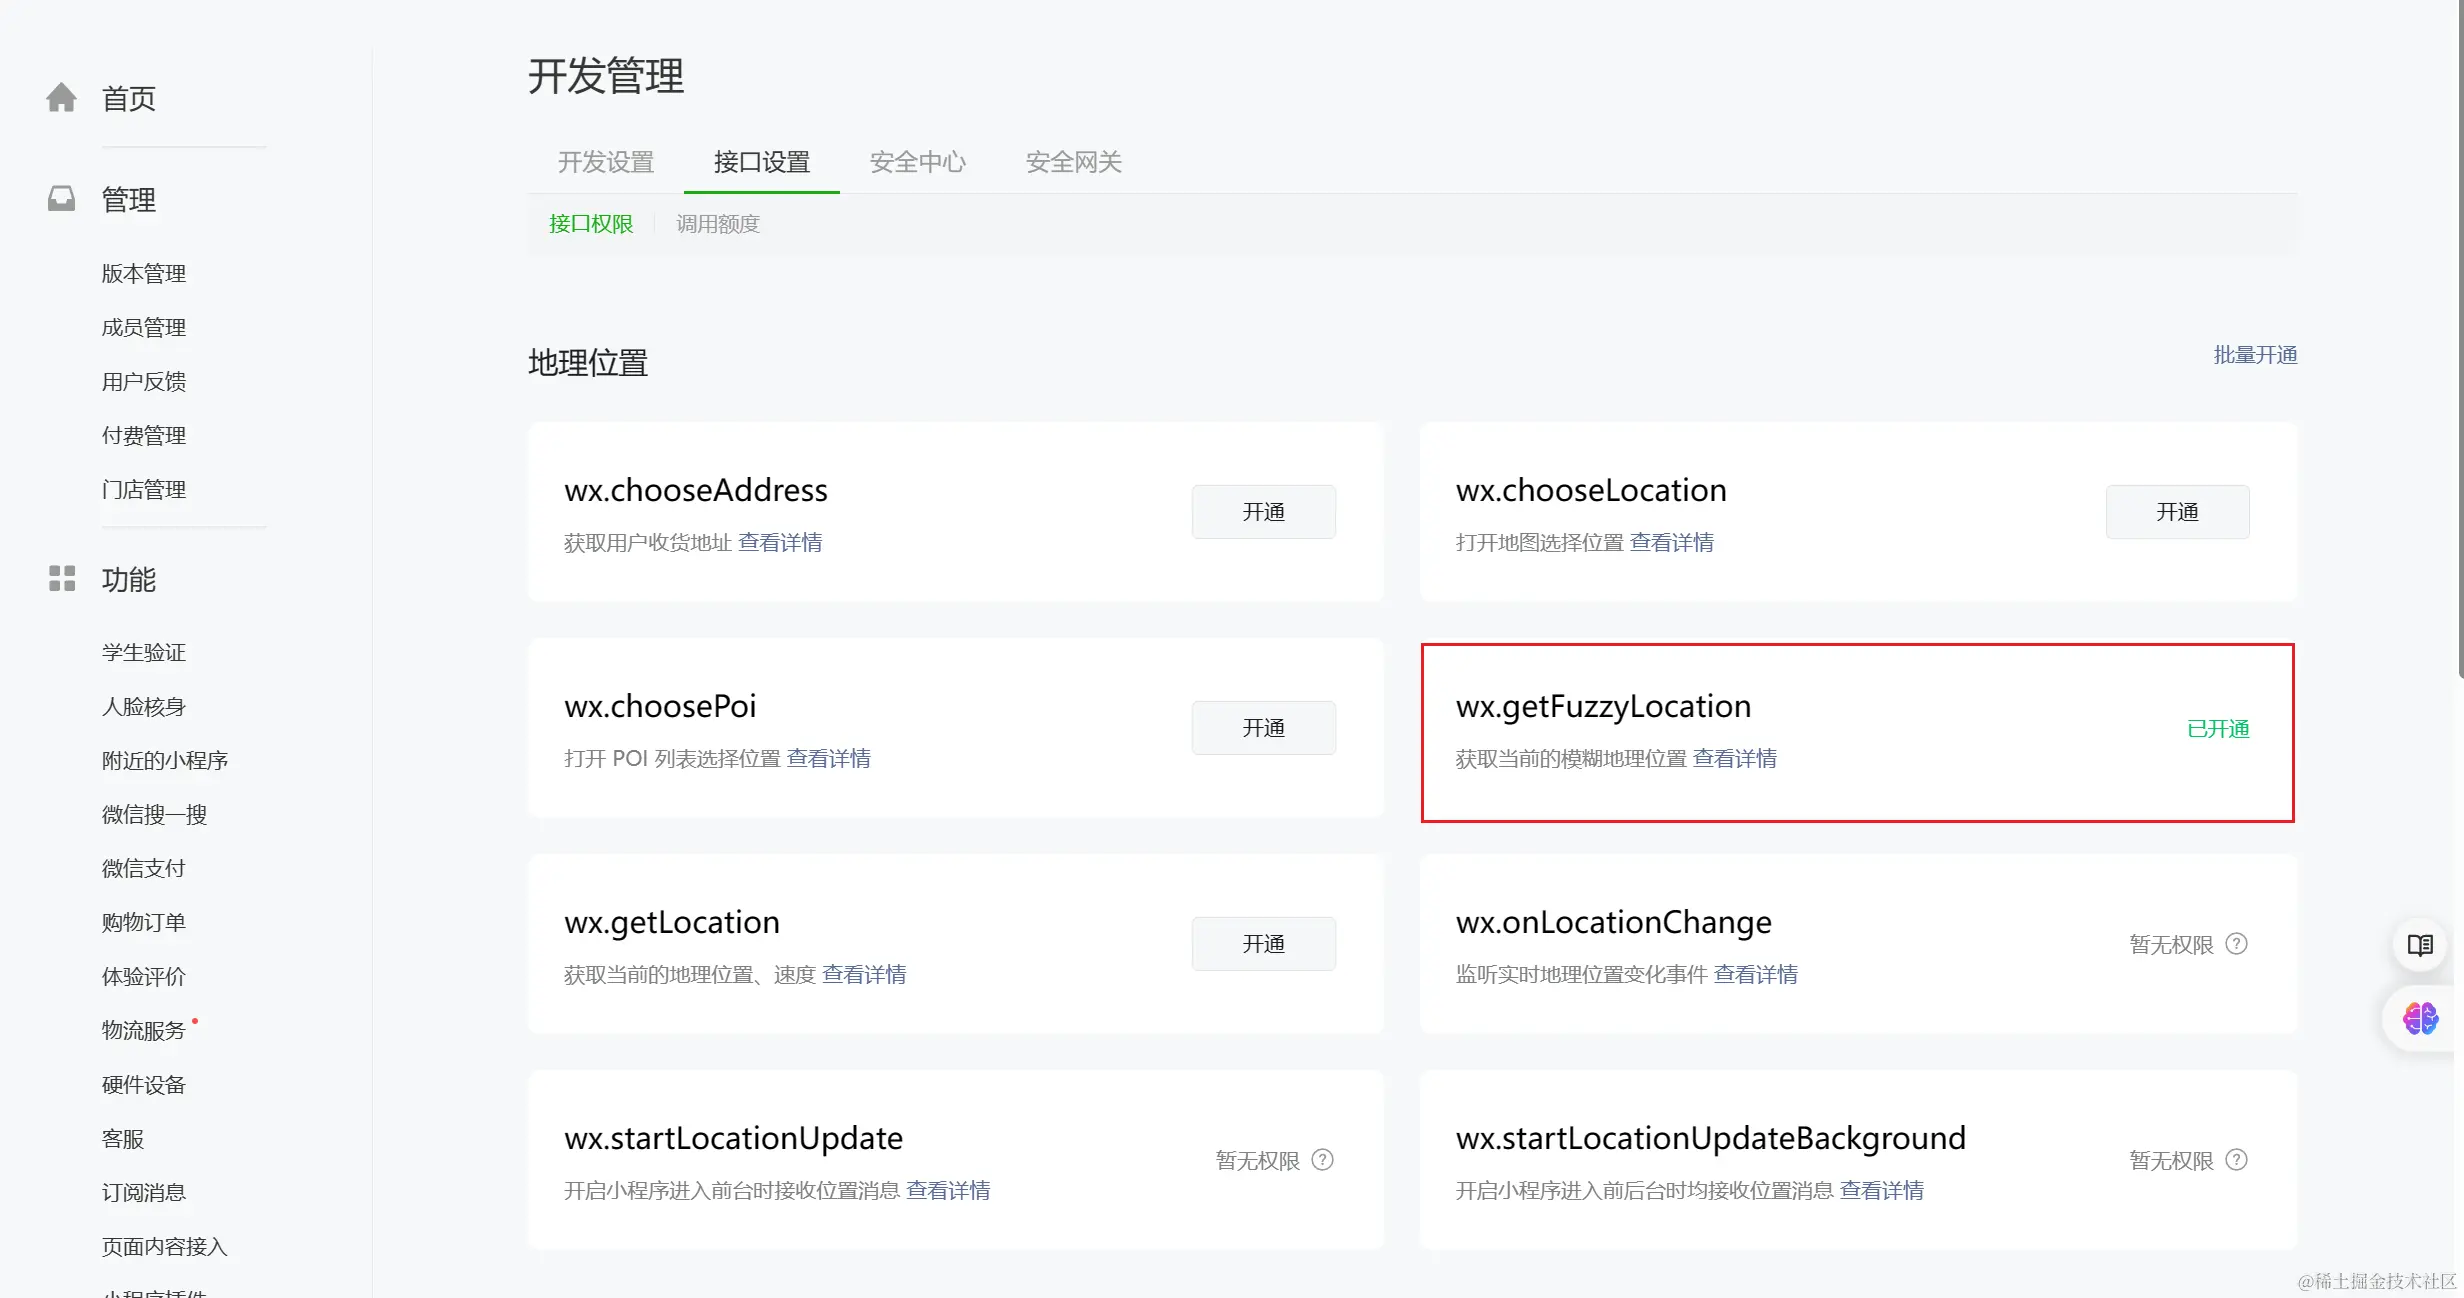Click 开通 button for wx.chooseAddress
2464x1298 pixels.
click(1263, 511)
